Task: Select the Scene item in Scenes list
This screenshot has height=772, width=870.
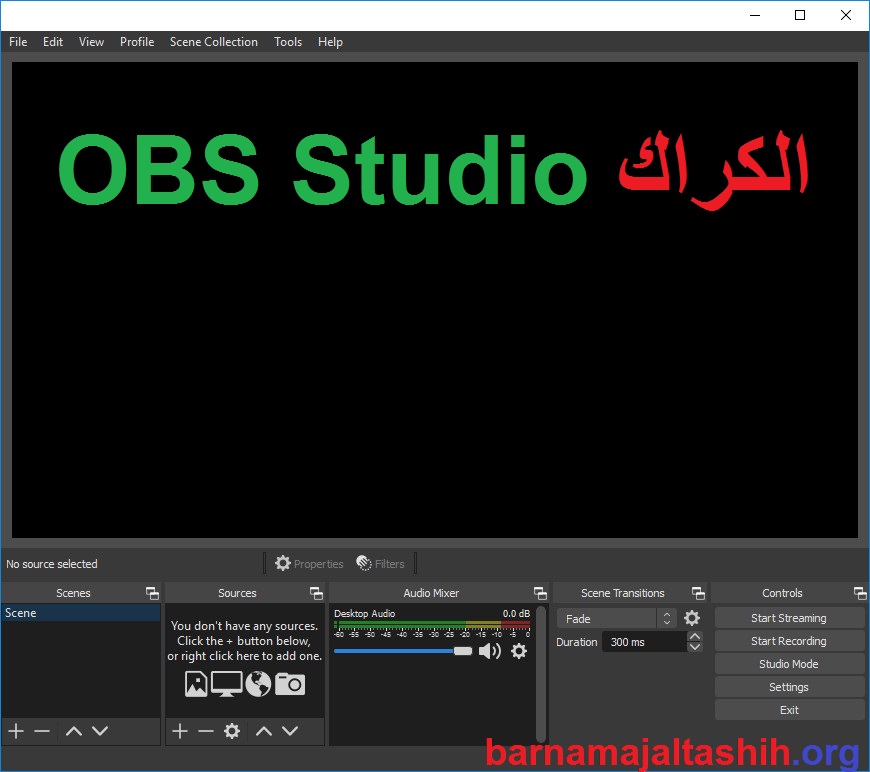Action: pyautogui.click(x=80, y=613)
